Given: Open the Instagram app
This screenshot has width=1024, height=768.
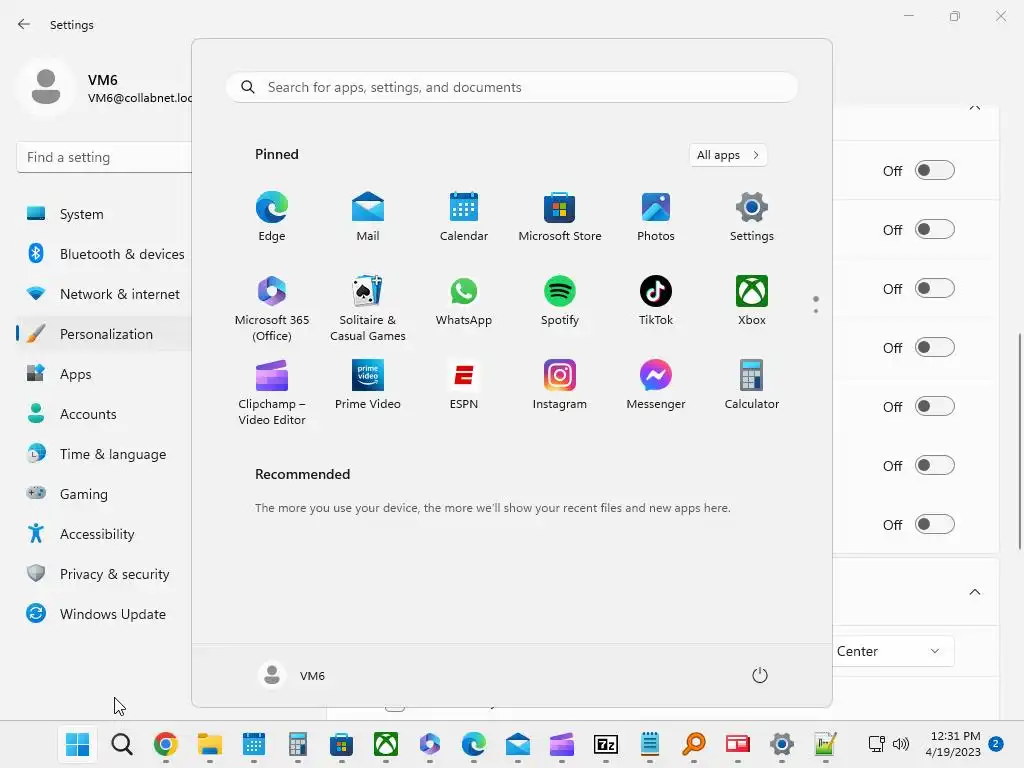Looking at the screenshot, I should (560, 385).
